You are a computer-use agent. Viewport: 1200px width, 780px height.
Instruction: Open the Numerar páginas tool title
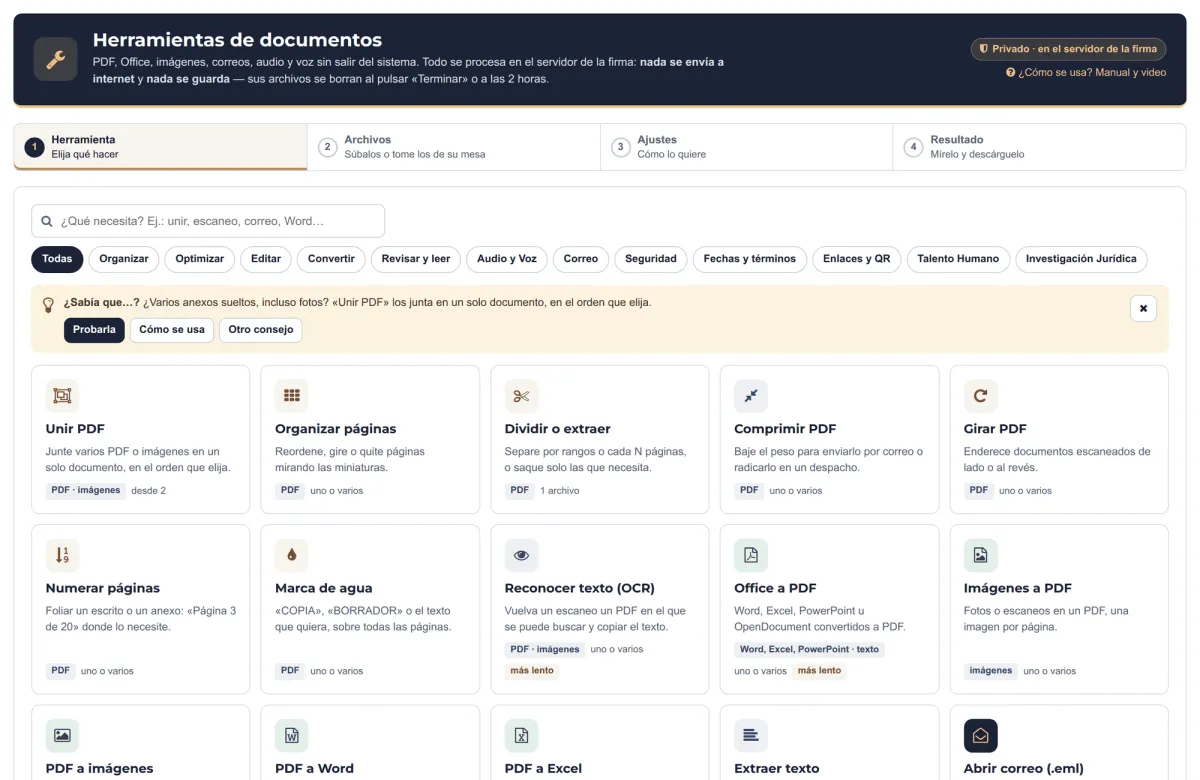(x=103, y=588)
